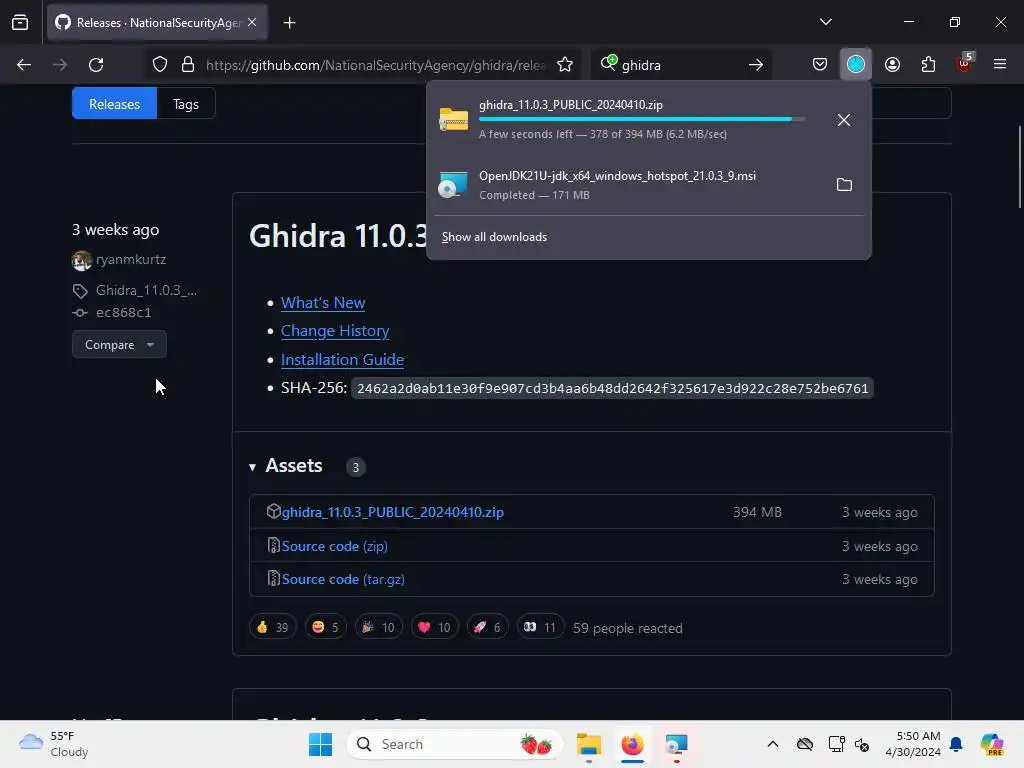Screen dimensions: 1024x768
Task: Click the ghidra zip download progress bar
Action: click(642, 120)
